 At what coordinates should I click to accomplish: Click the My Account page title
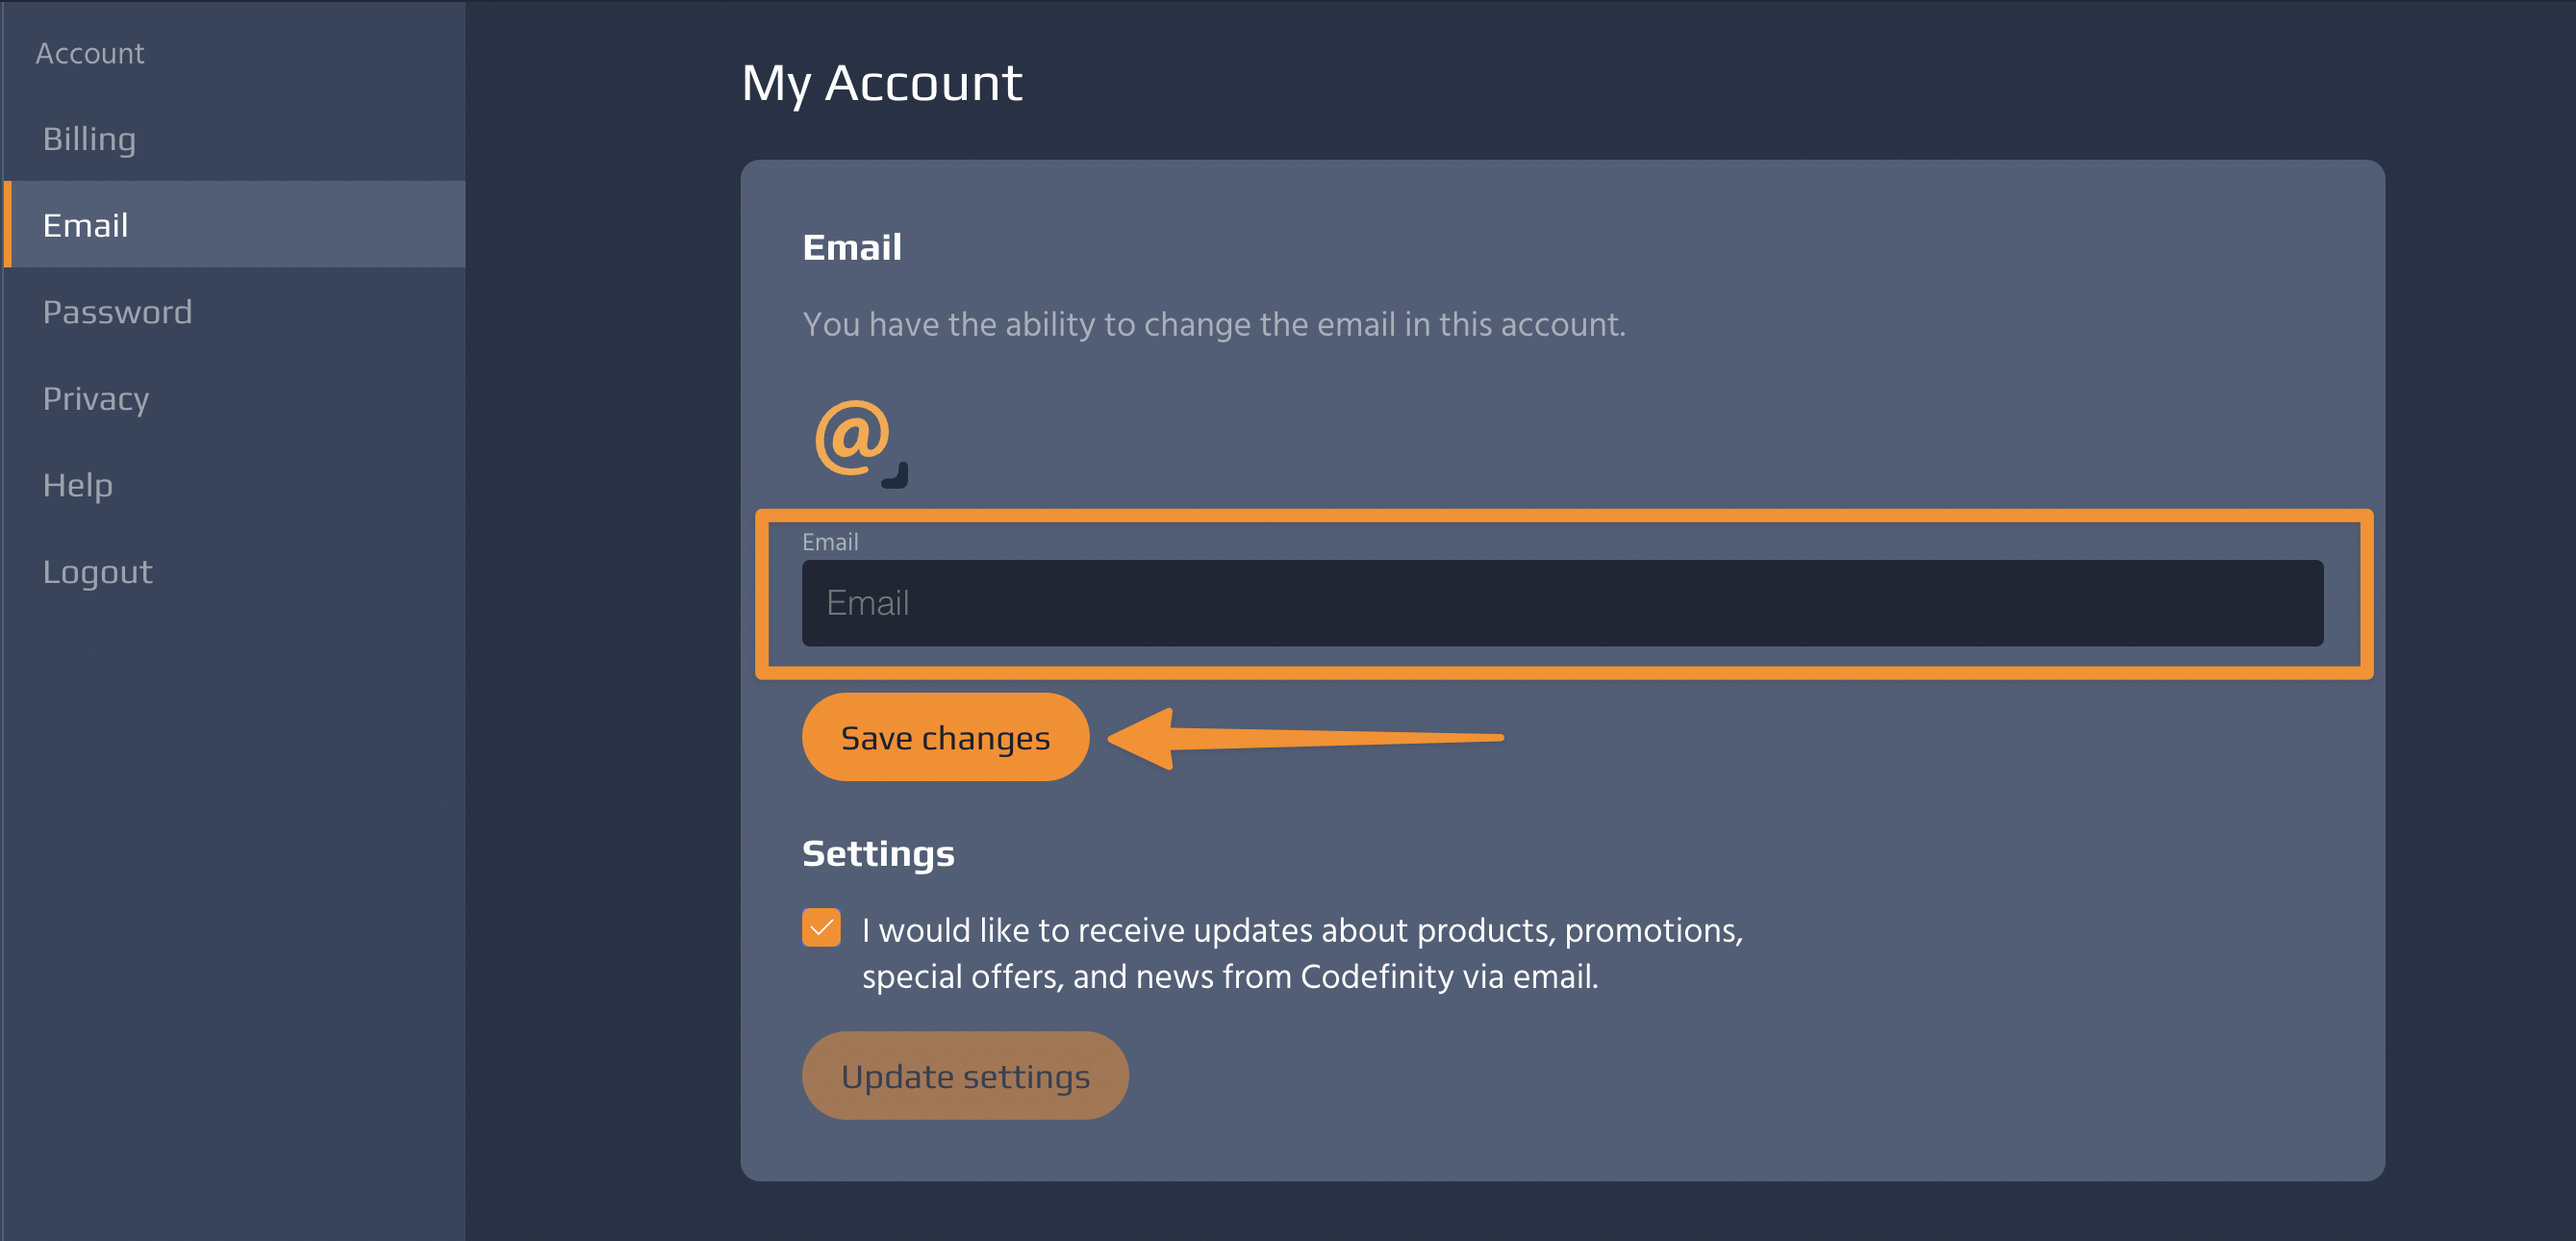881,83
